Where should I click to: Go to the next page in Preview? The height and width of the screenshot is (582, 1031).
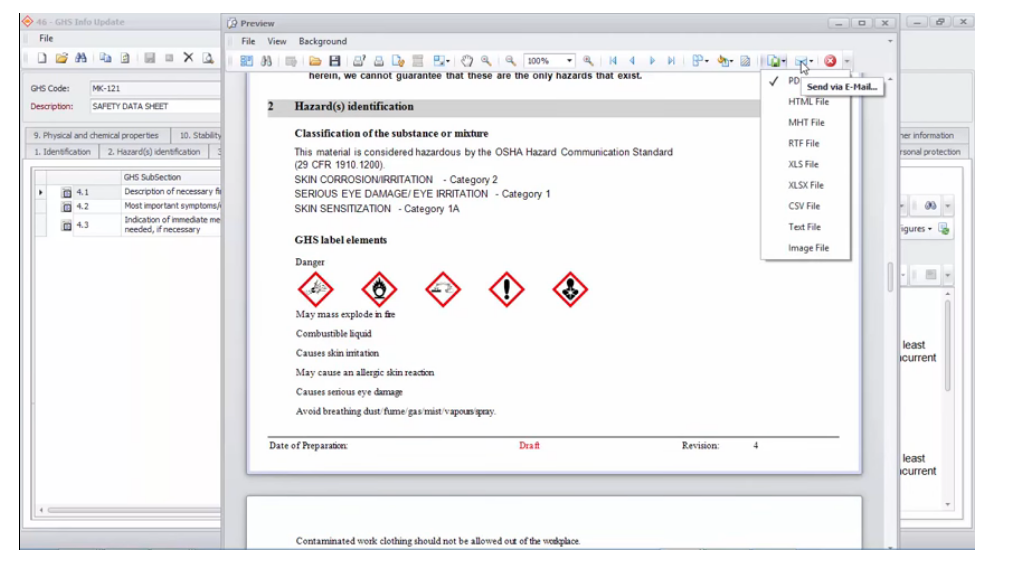[x=652, y=61]
